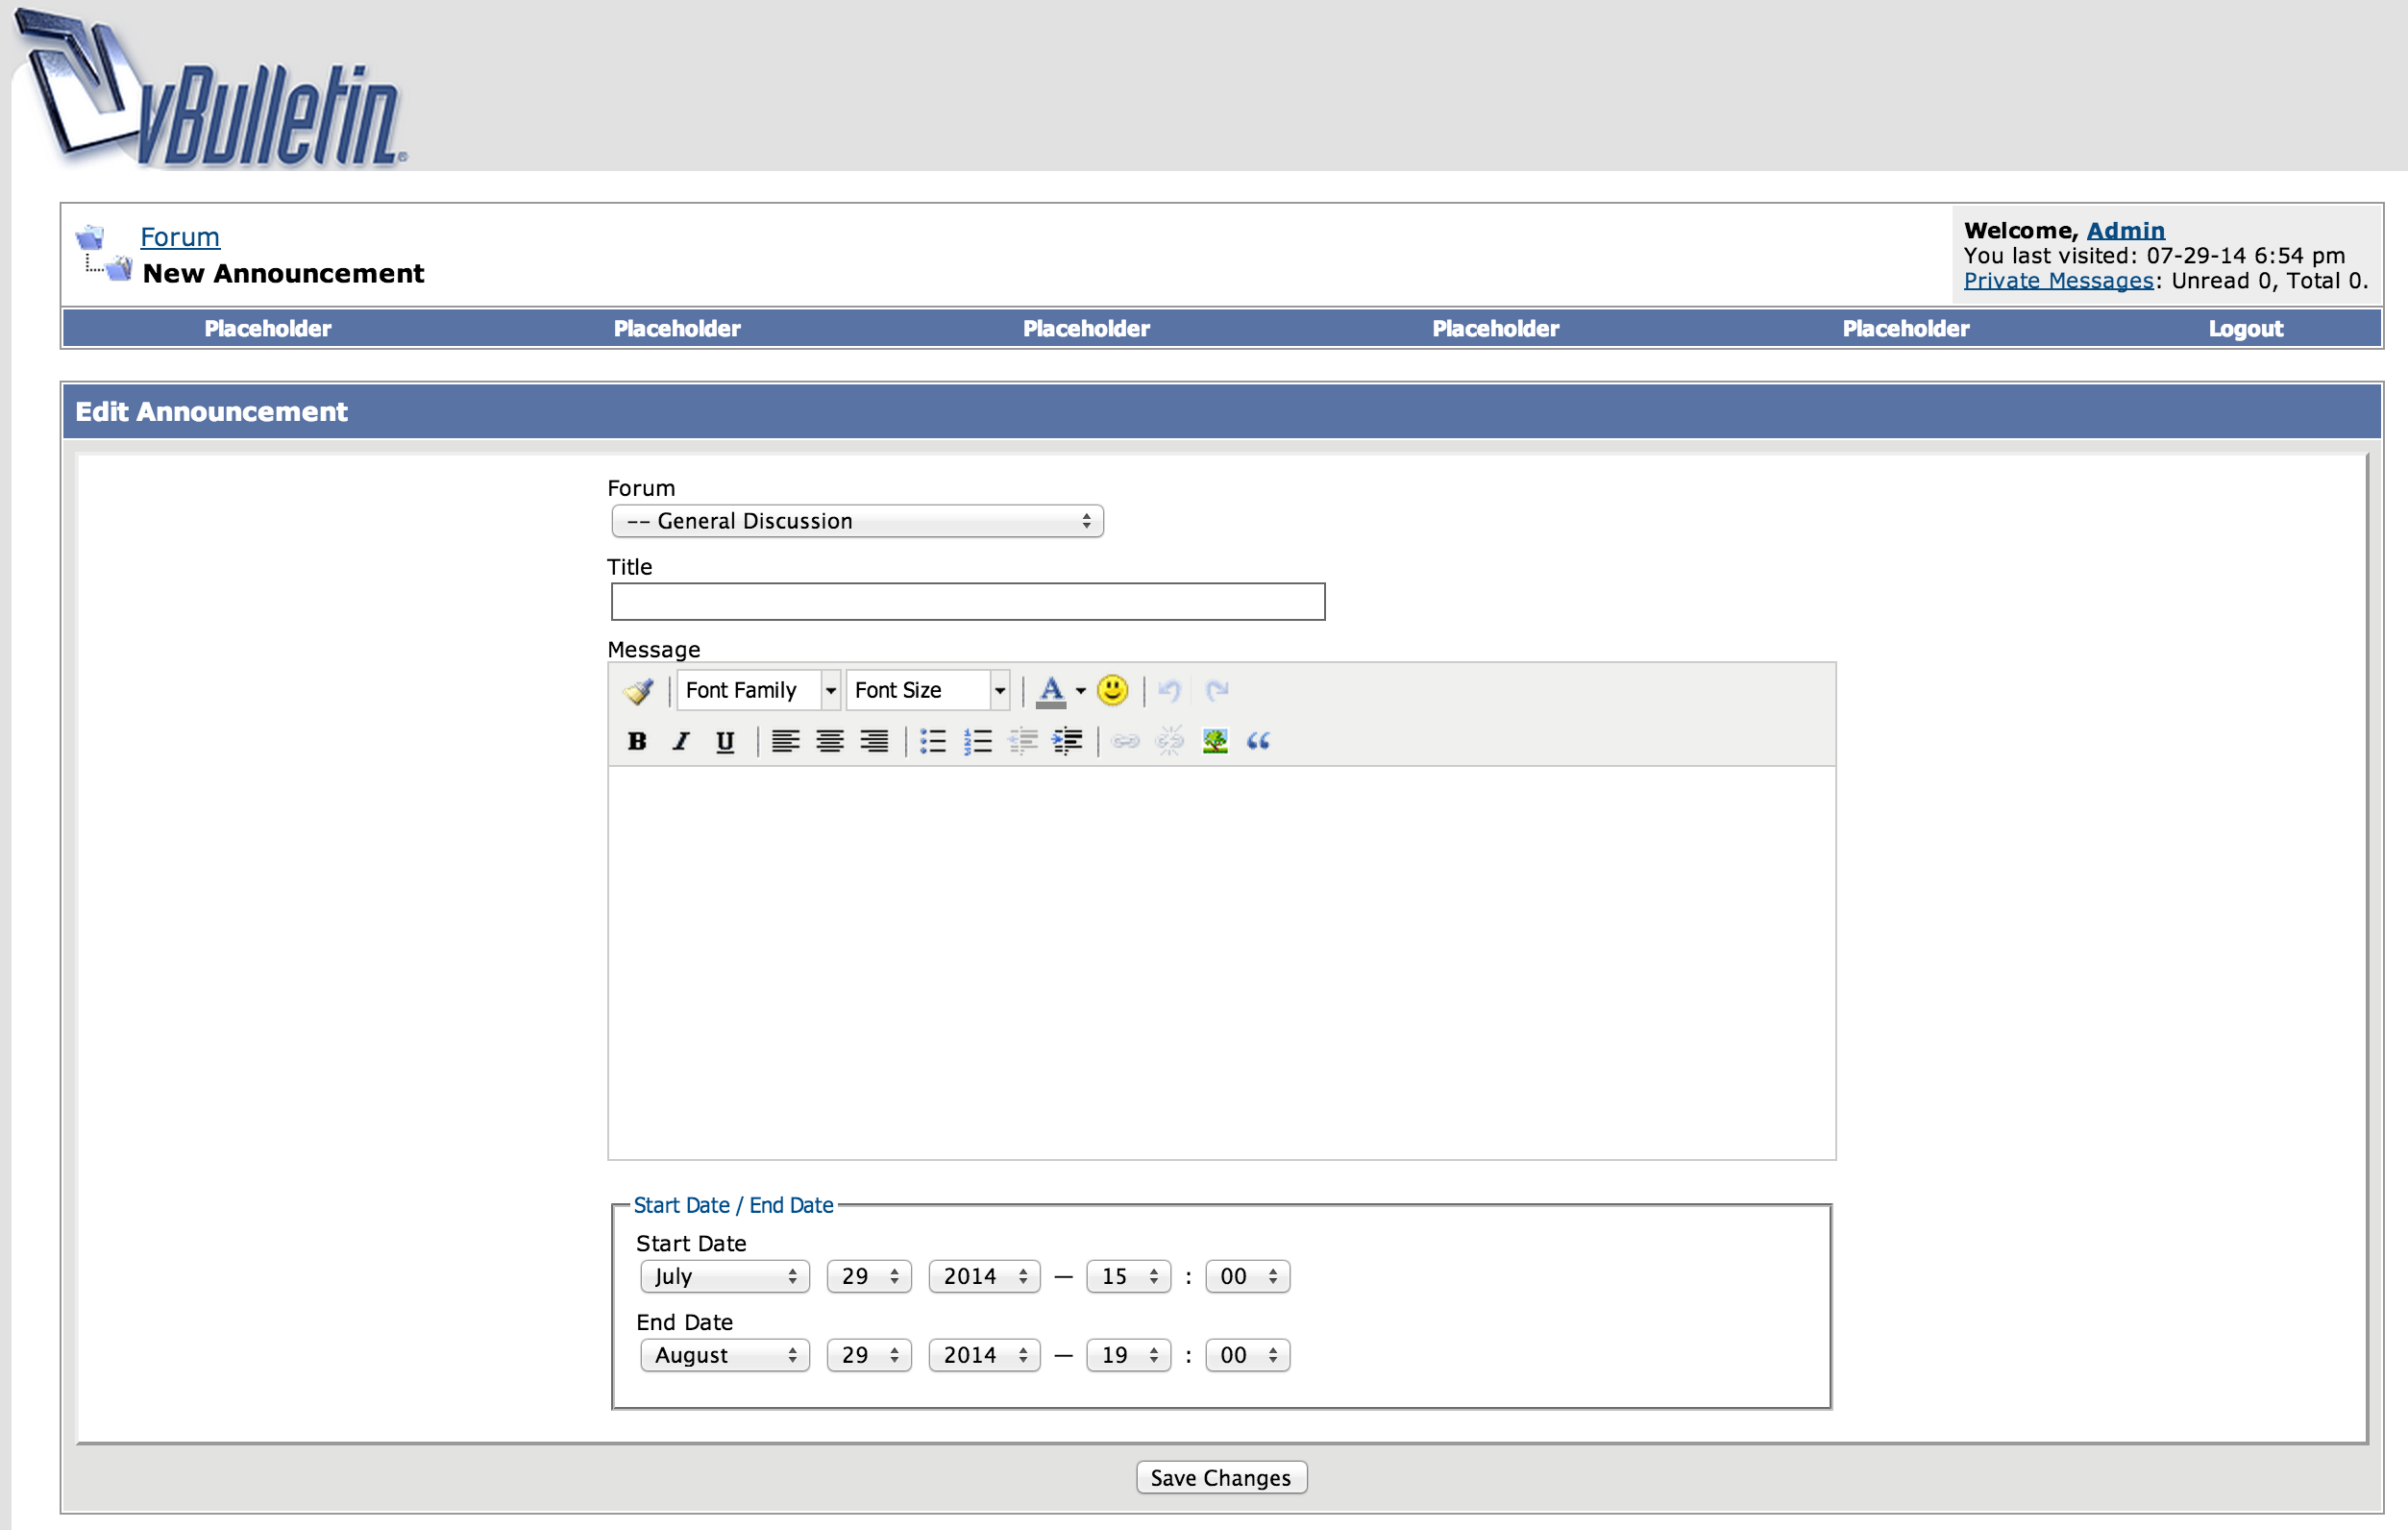Click the Remove Text Formatting icon
This screenshot has width=2408, height=1530.
coord(638,691)
